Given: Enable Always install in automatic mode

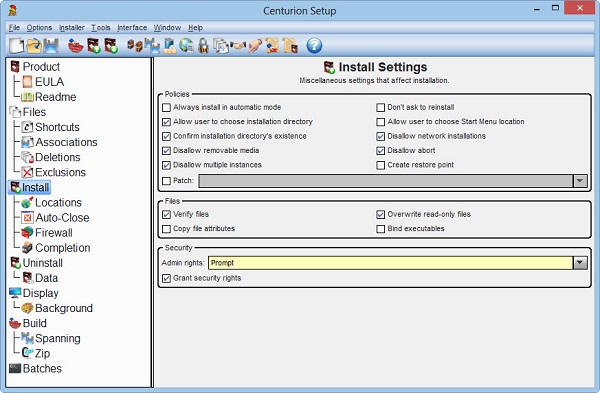Looking at the screenshot, I should click(166, 108).
